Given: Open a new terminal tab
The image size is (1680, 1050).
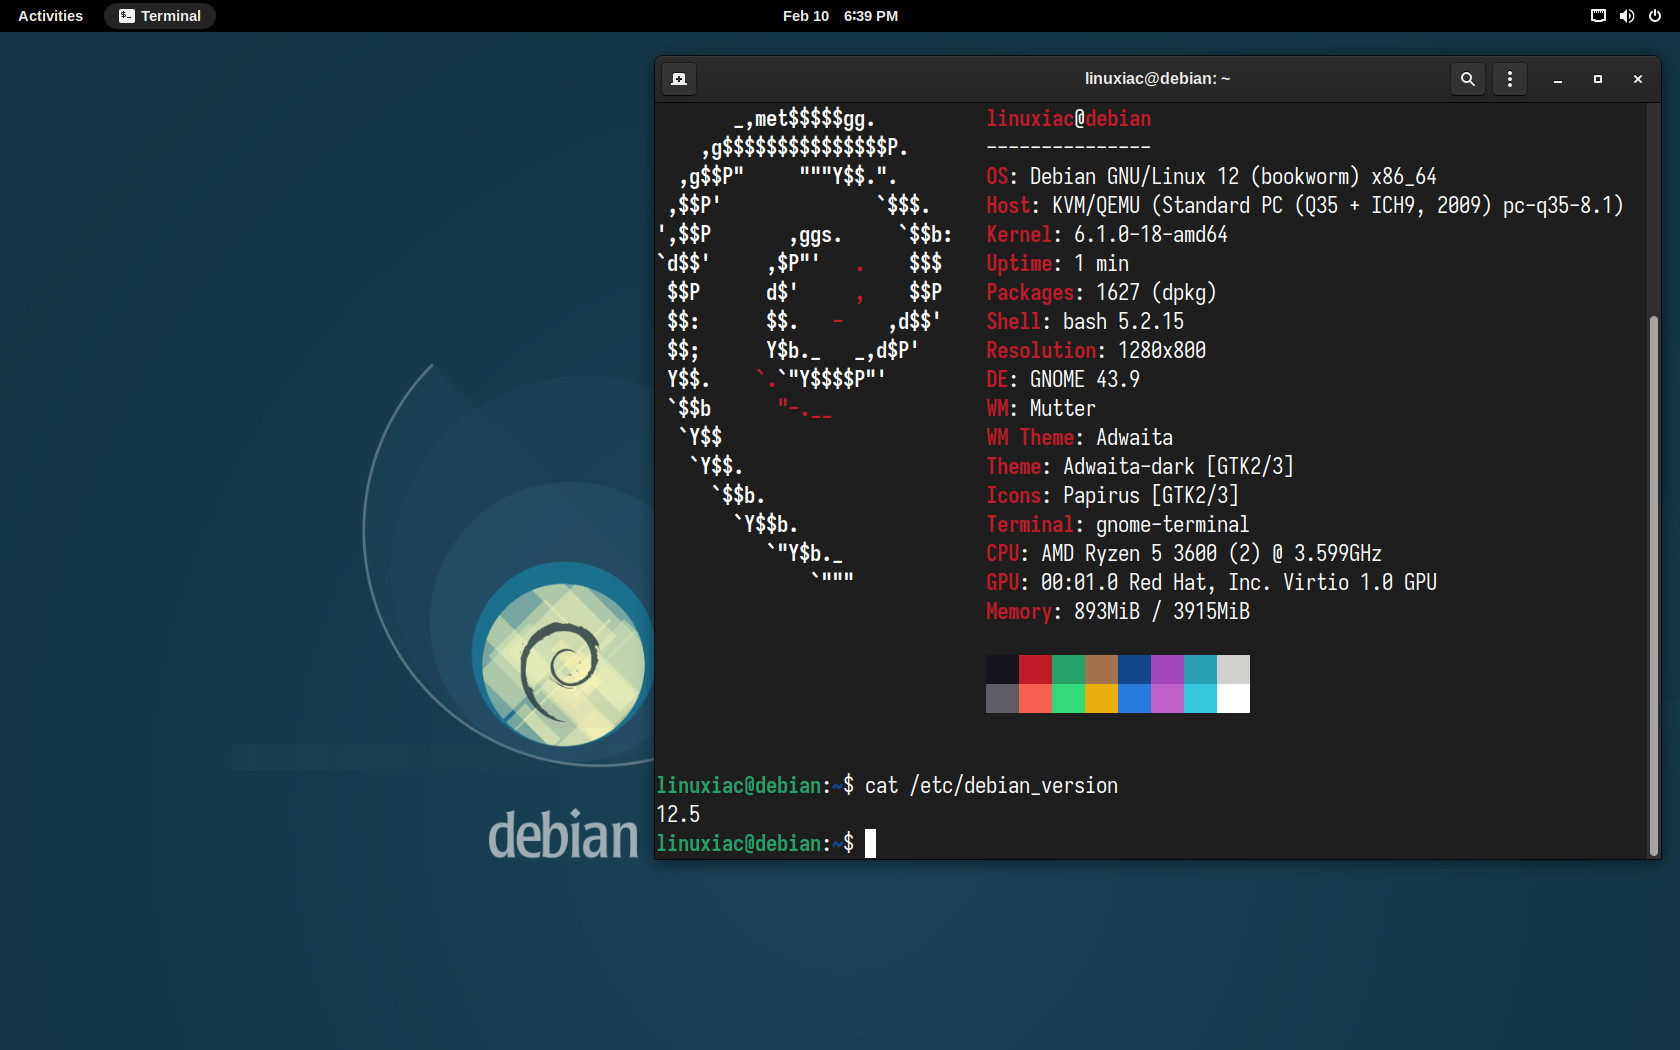Looking at the screenshot, I should (679, 79).
